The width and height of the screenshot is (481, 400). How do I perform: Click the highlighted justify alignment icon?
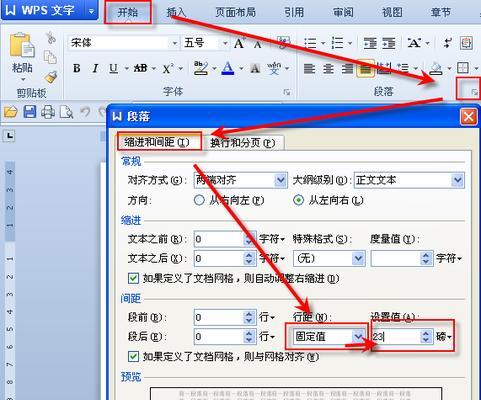365,69
